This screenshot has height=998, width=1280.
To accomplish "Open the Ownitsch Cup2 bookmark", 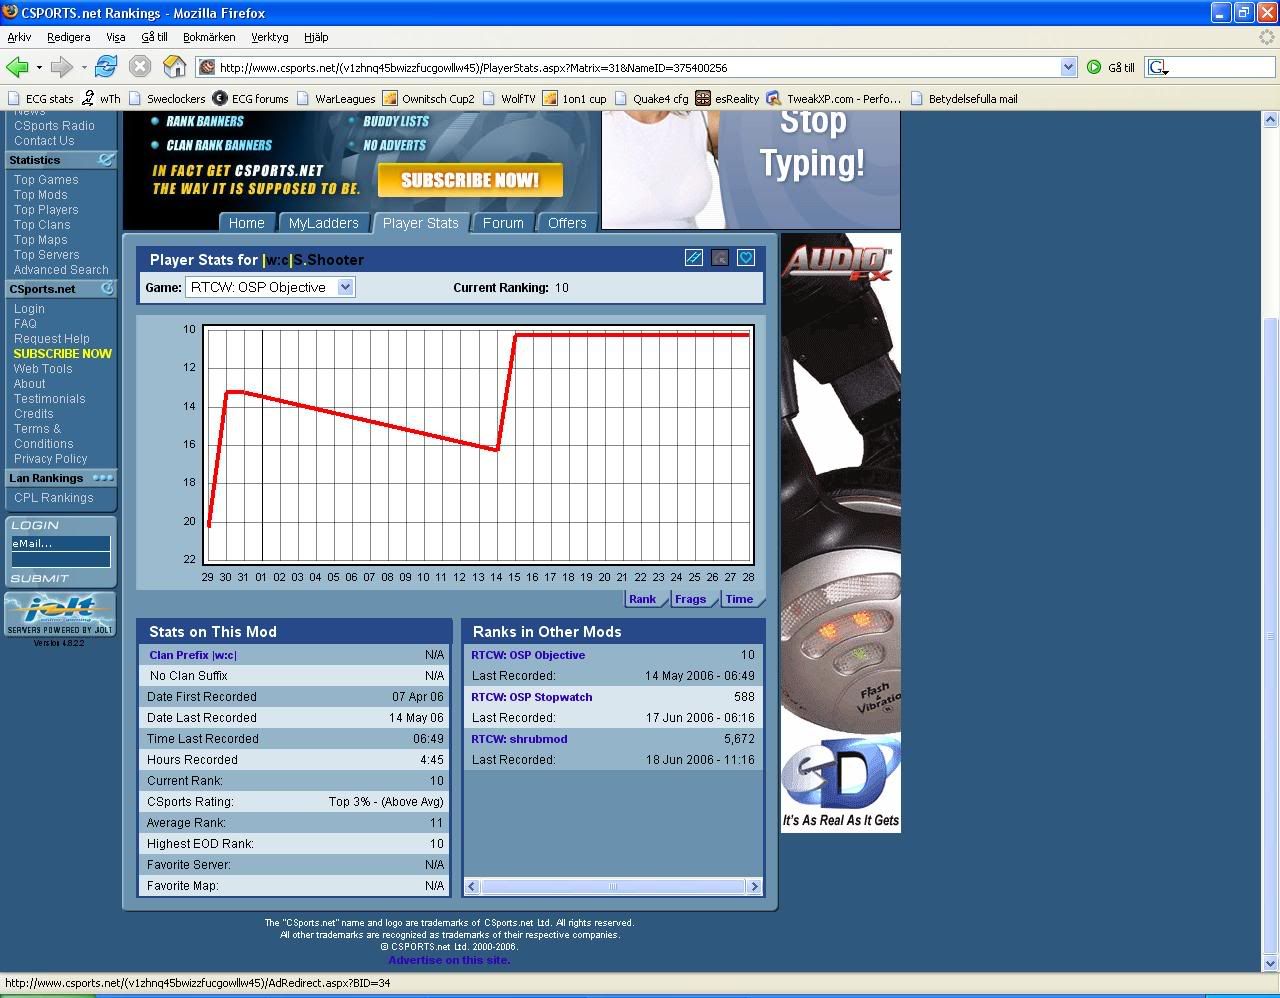I will click(429, 99).
